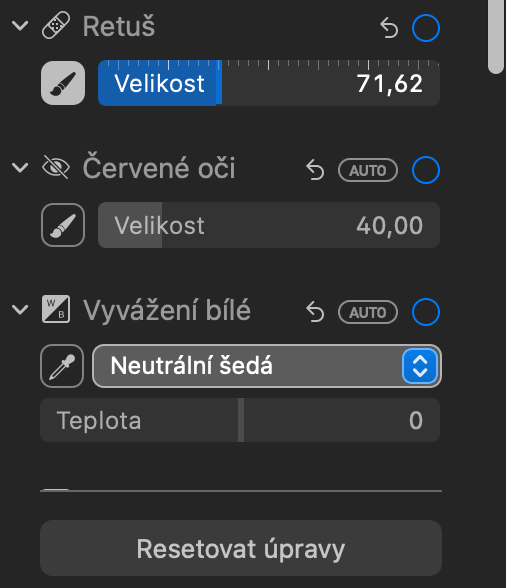This screenshot has width=506, height=588.
Task: Collapse the Červené oči section
Action: pos(20,167)
